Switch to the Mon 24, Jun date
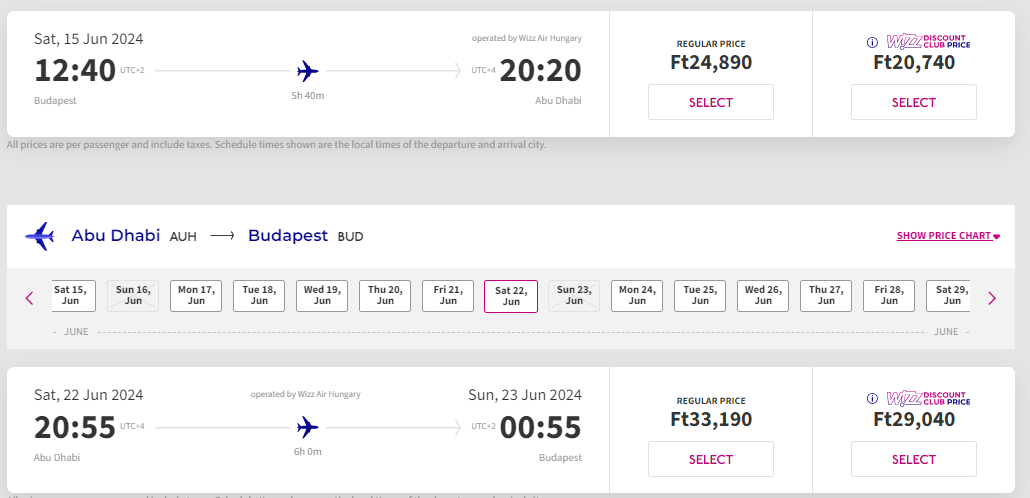 (637, 295)
